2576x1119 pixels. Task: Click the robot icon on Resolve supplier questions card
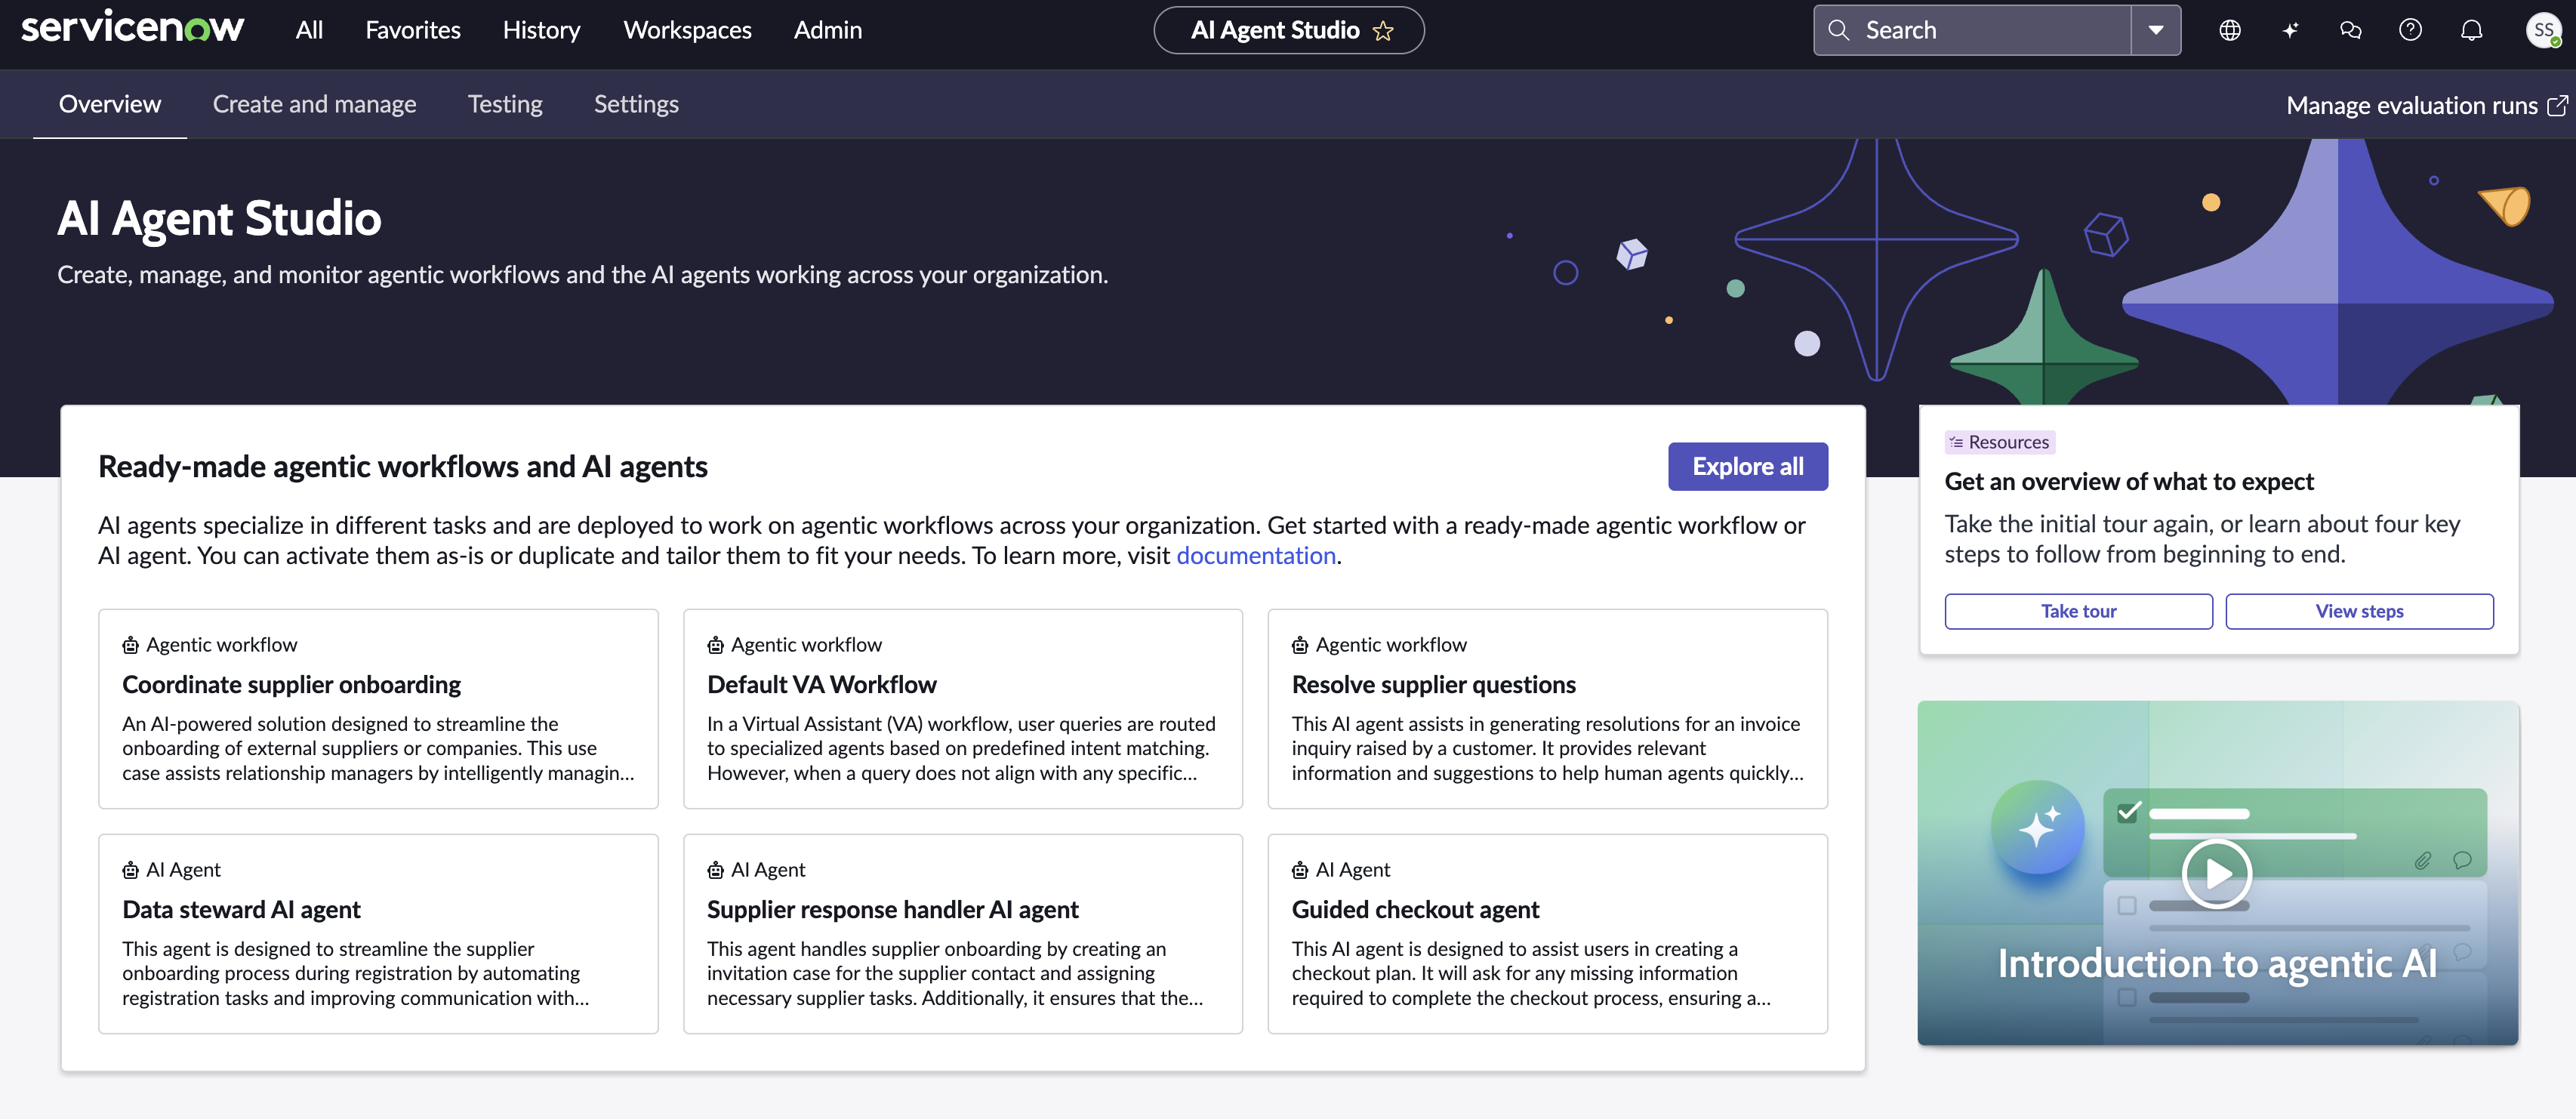pyautogui.click(x=1300, y=645)
